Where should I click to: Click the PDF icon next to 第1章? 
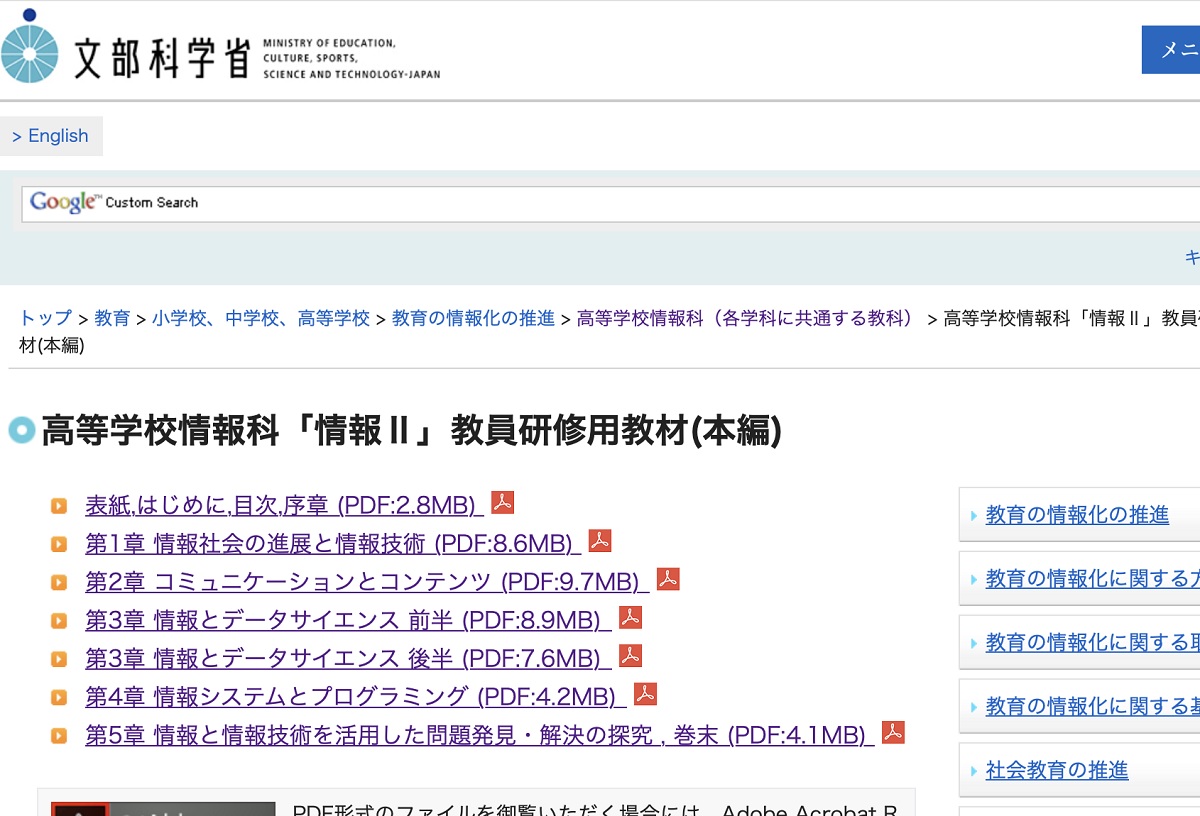[598, 541]
